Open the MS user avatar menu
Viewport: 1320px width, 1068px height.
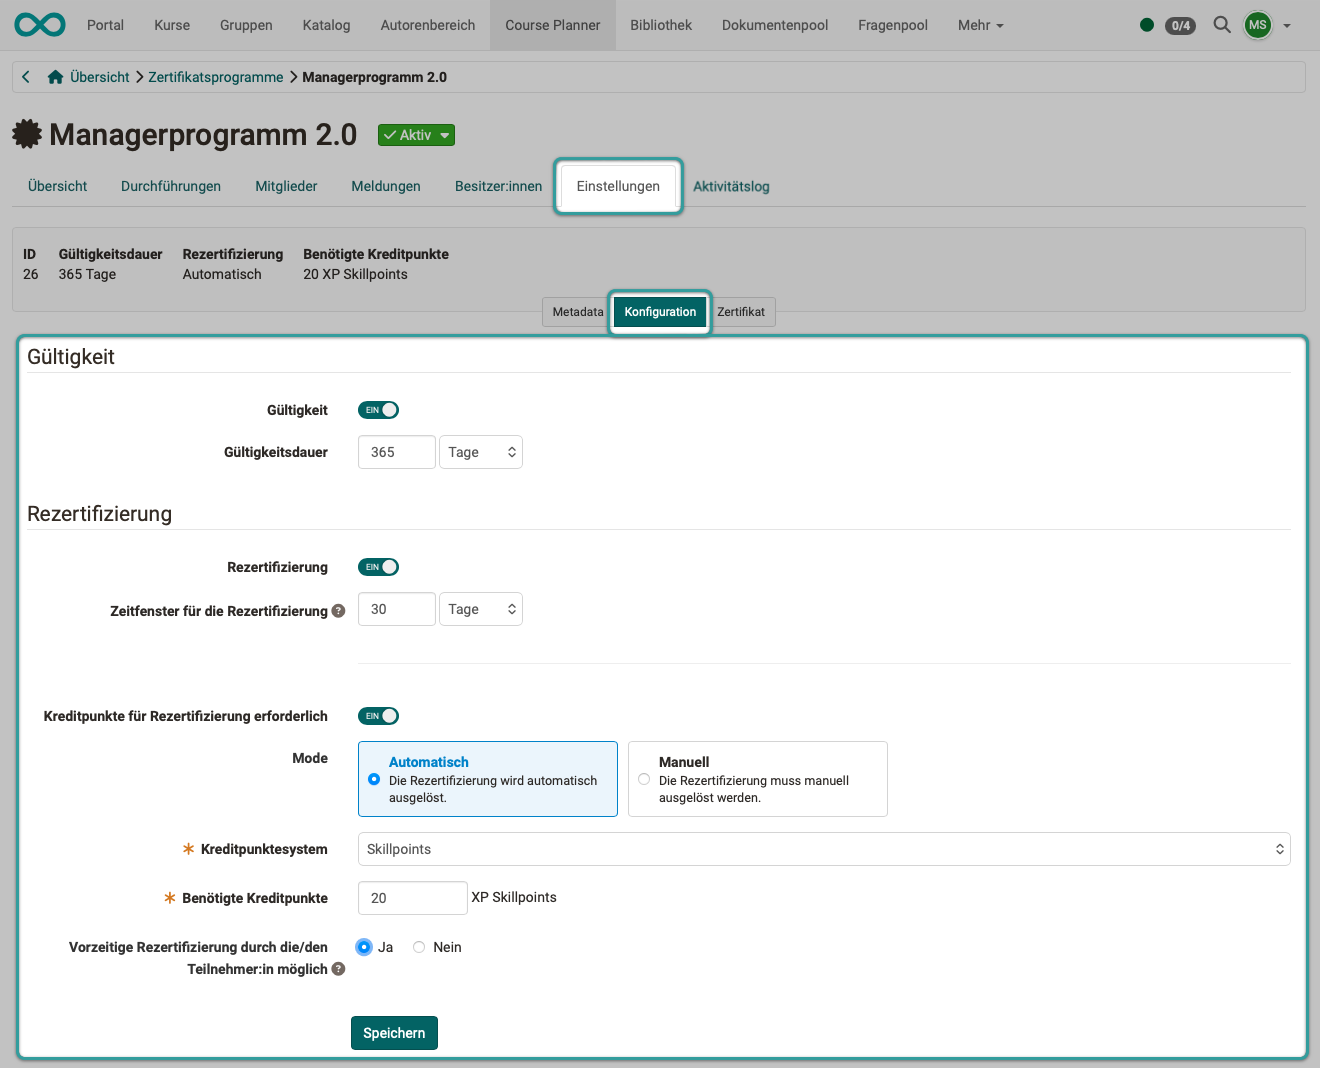tap(1257, 25)
